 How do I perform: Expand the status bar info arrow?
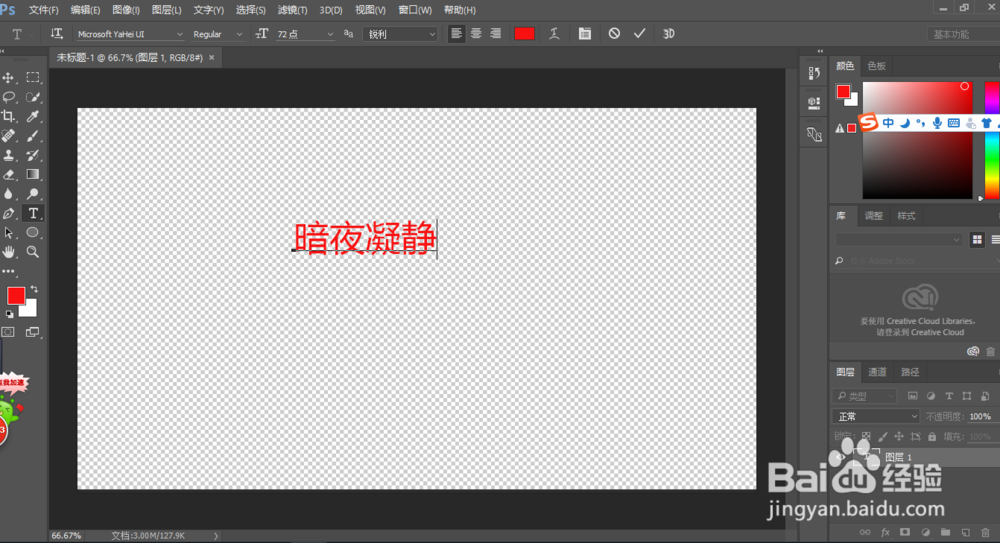(216, 536)
